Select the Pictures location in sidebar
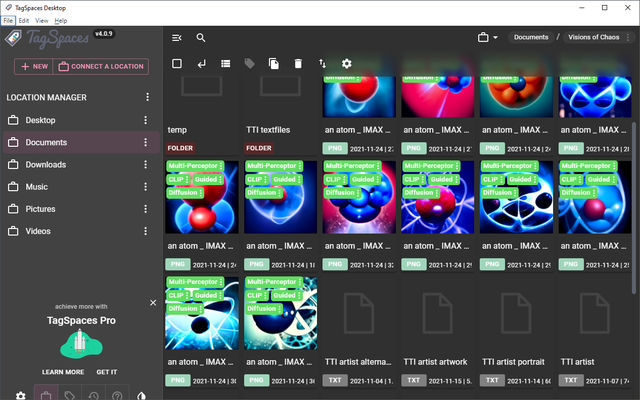The image size is (640, 400). tap(41, 209)
